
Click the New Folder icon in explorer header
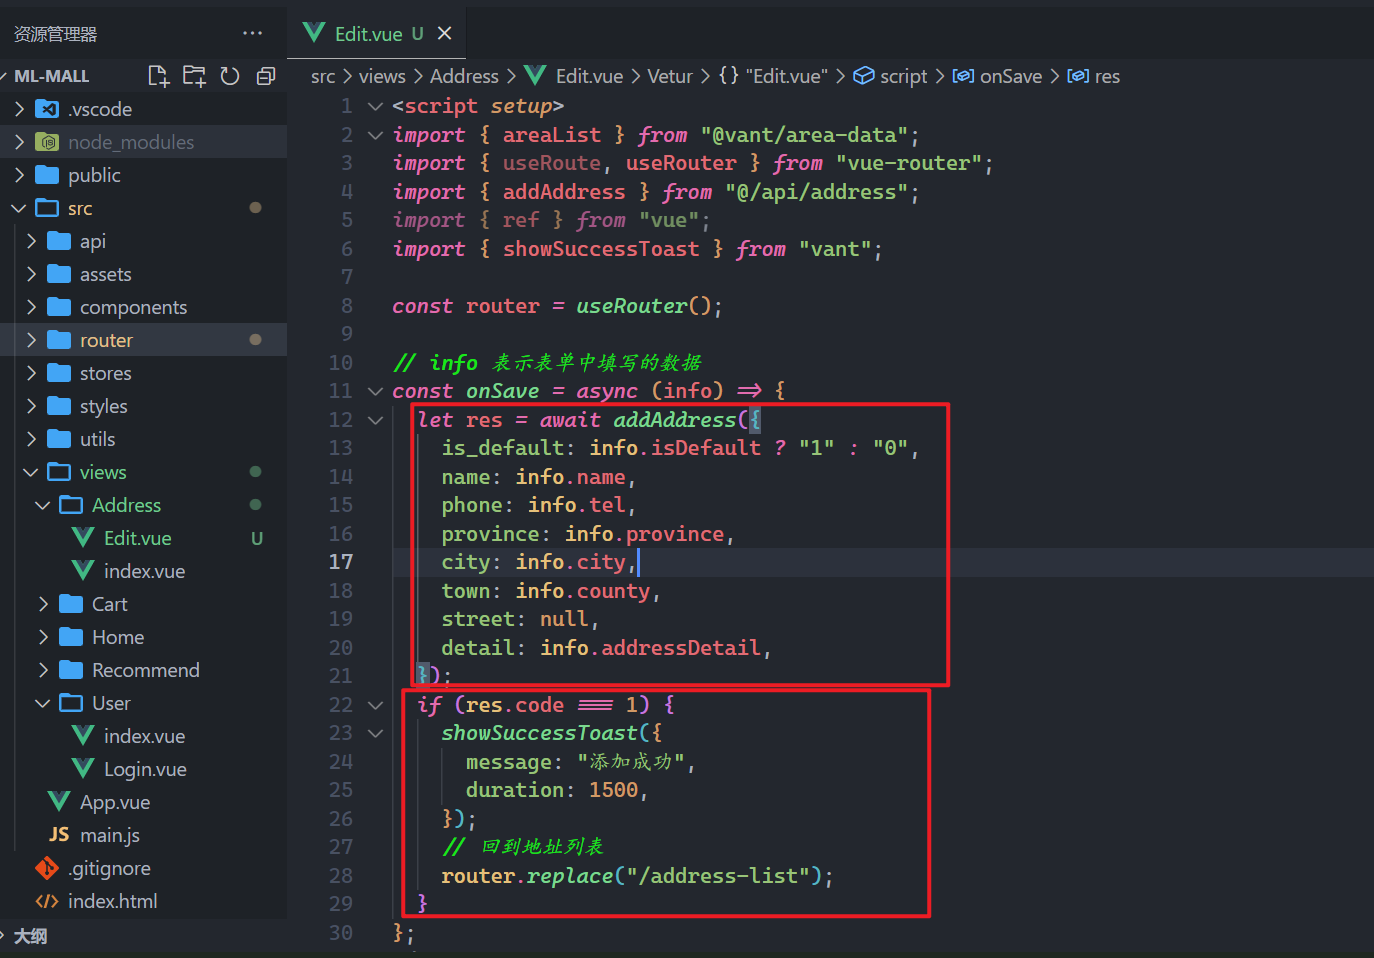pyautogui.click(x=194, y=76)
